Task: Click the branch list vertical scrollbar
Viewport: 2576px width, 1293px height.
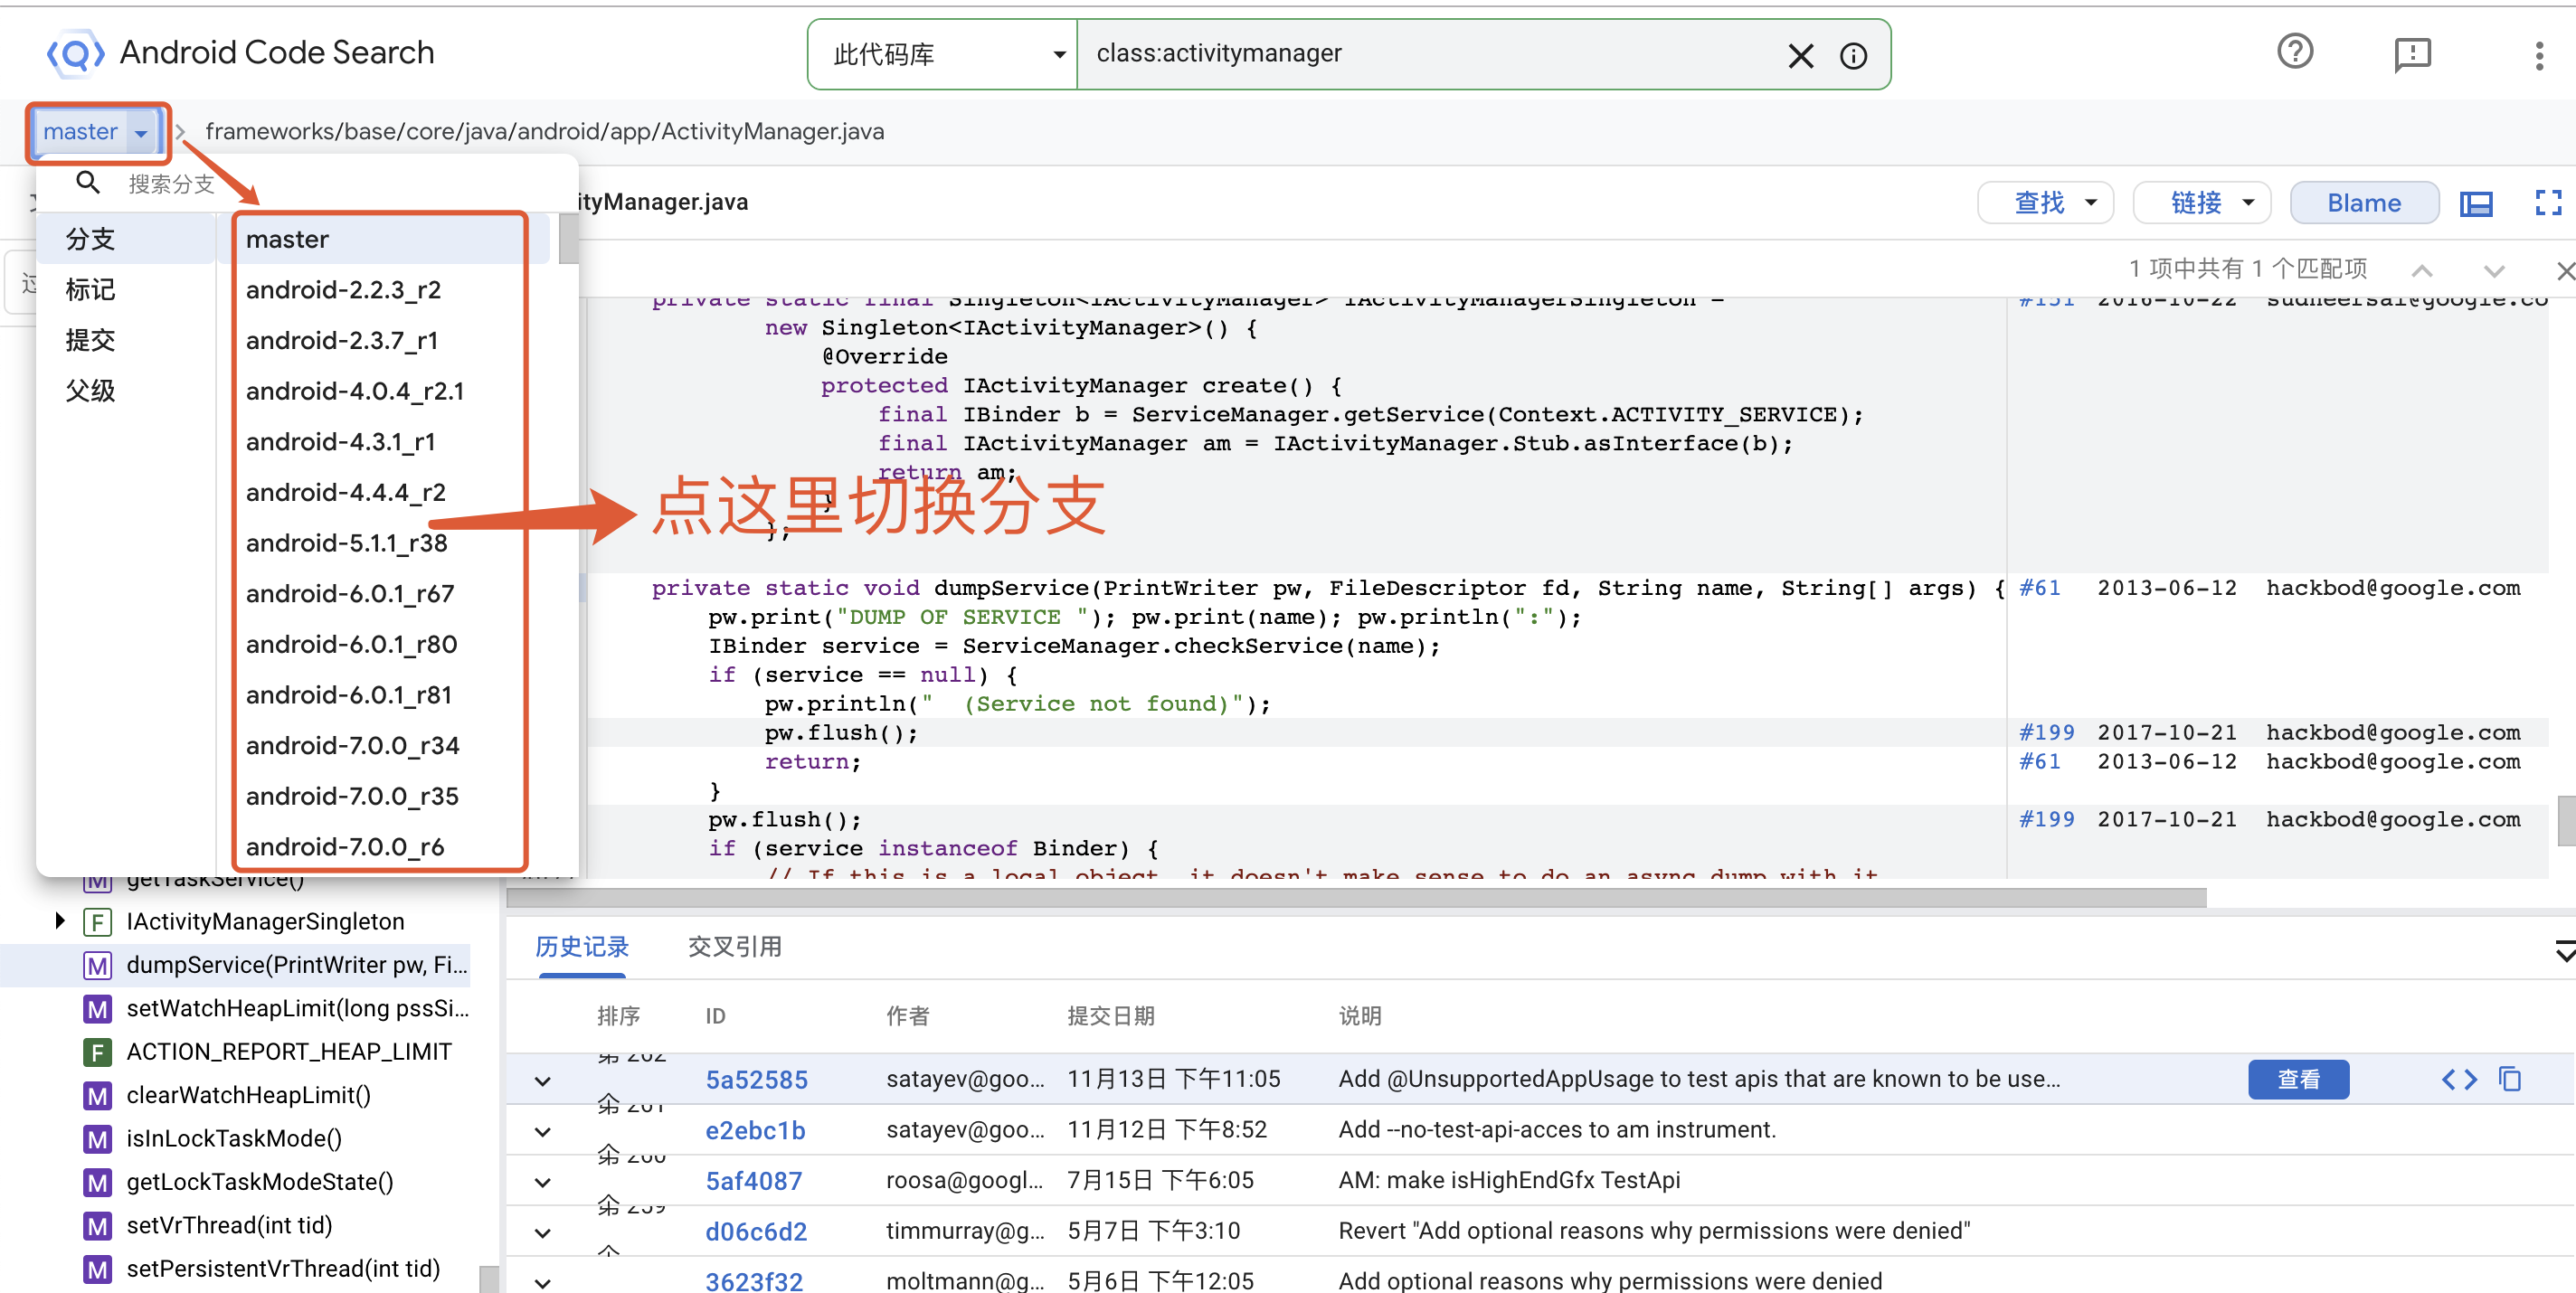Action: tap(568, 239)
